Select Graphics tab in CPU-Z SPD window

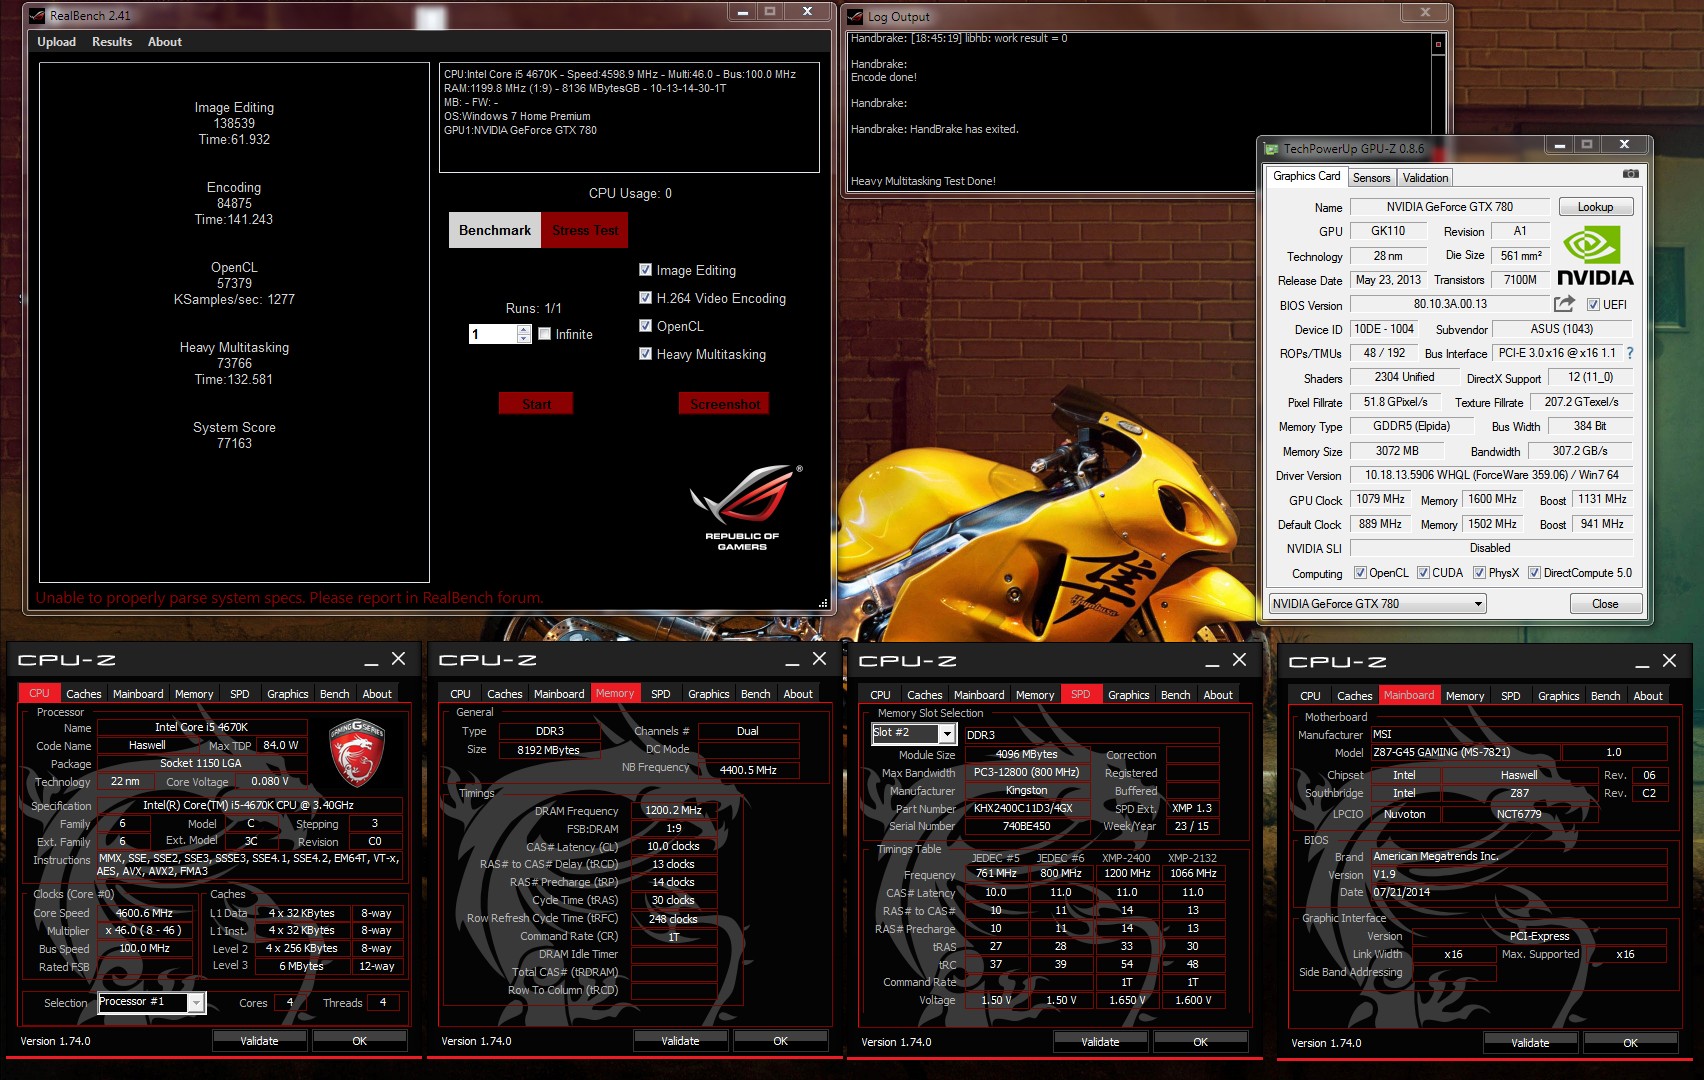pyautogui.click(x=1129, y=695)
